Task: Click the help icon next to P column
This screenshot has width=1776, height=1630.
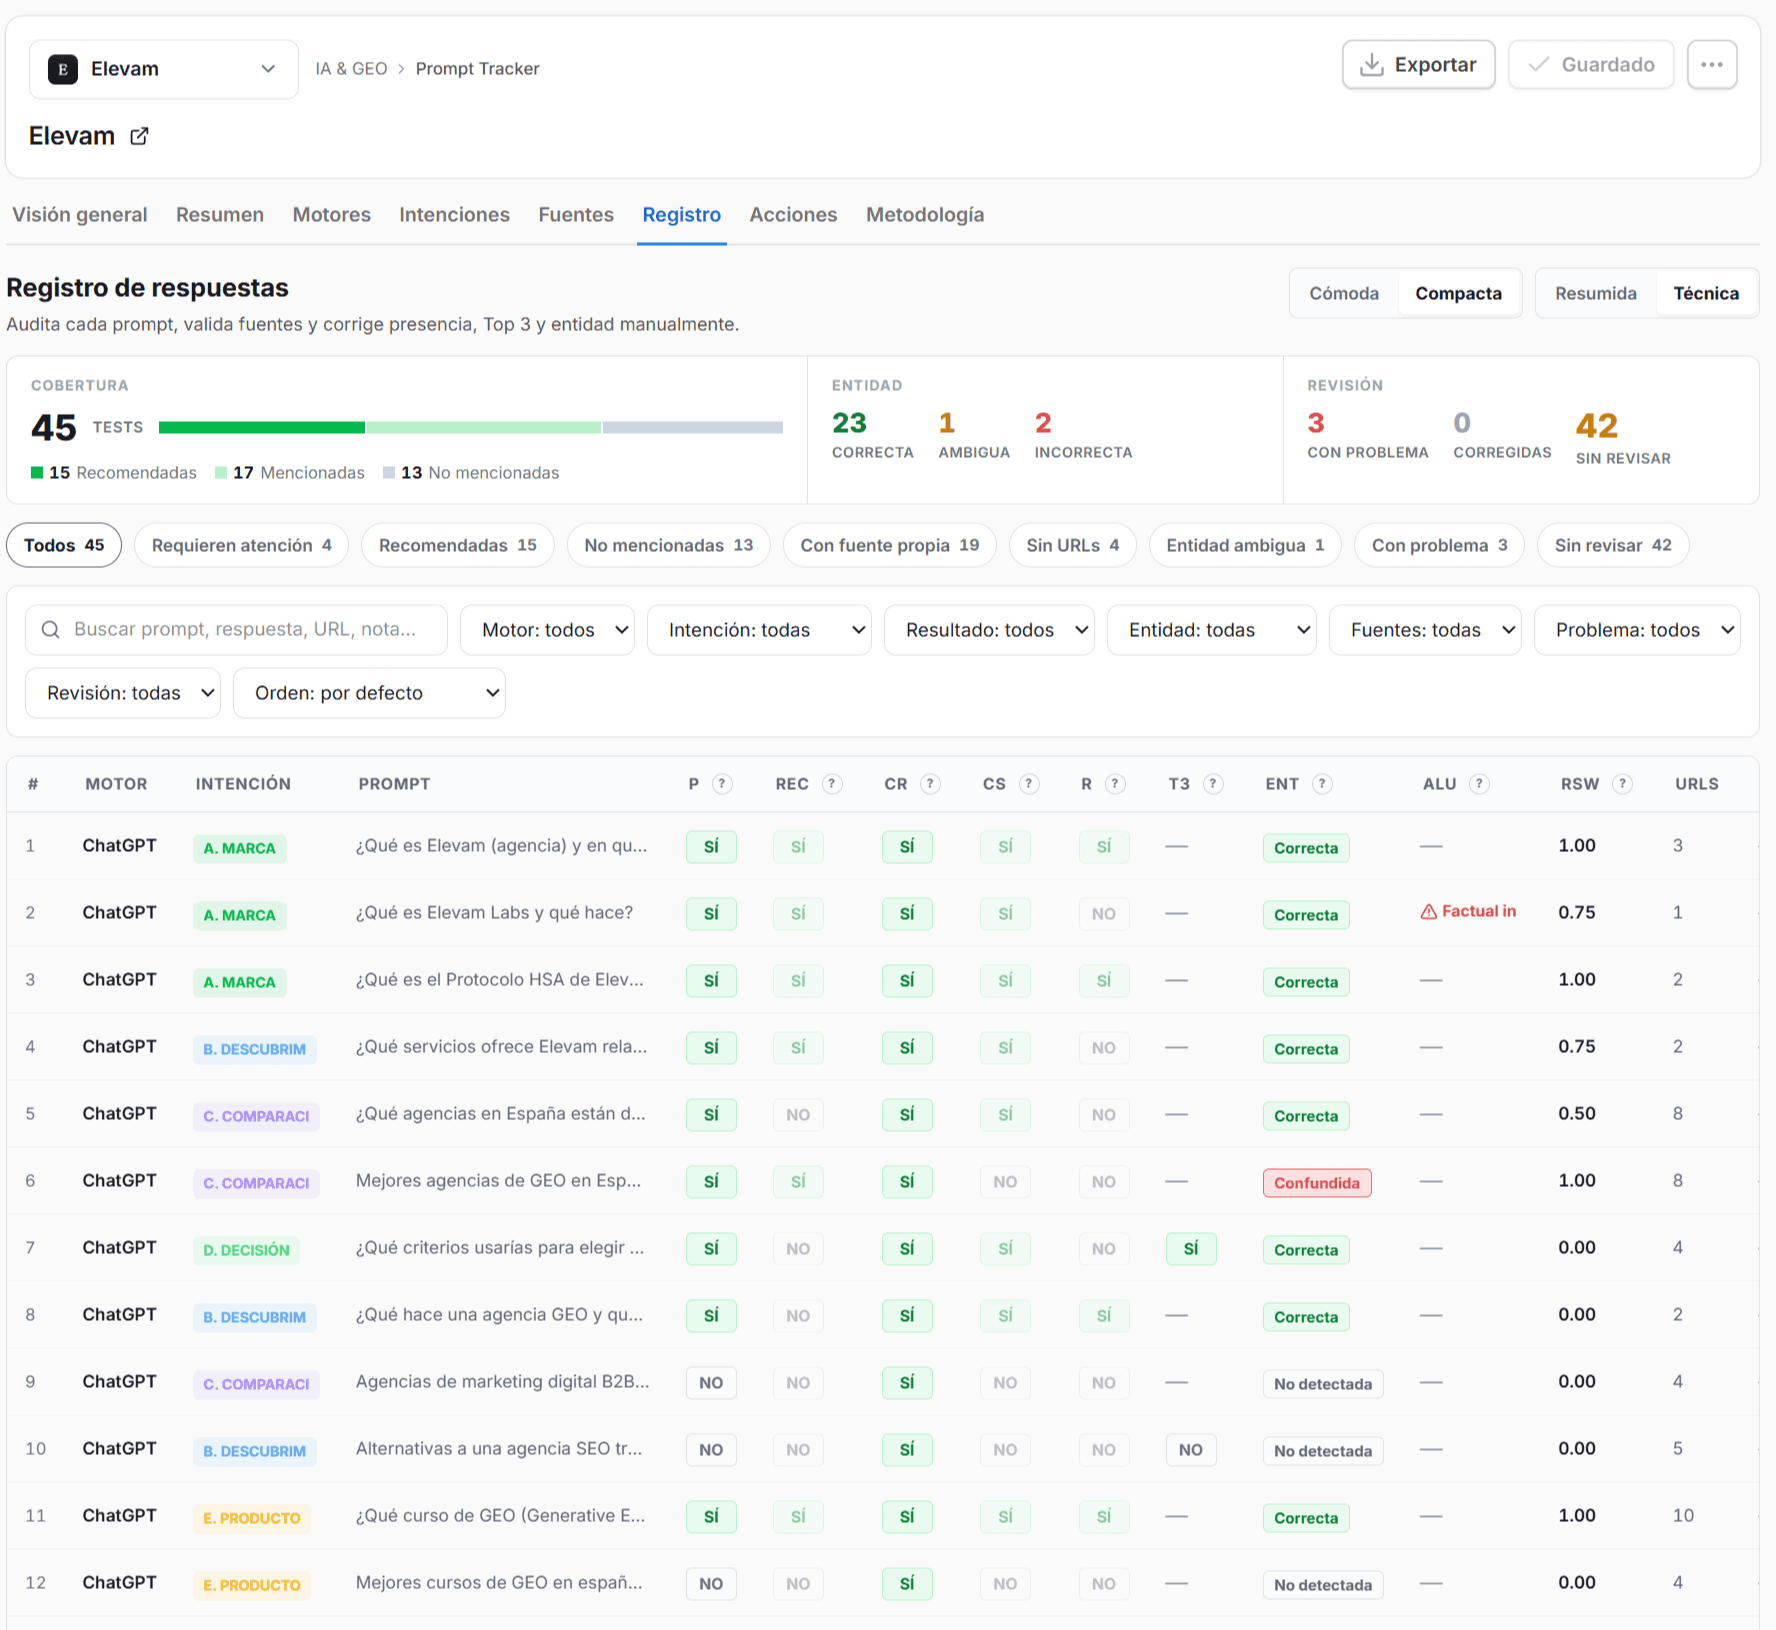Action: tap(722, 784)
